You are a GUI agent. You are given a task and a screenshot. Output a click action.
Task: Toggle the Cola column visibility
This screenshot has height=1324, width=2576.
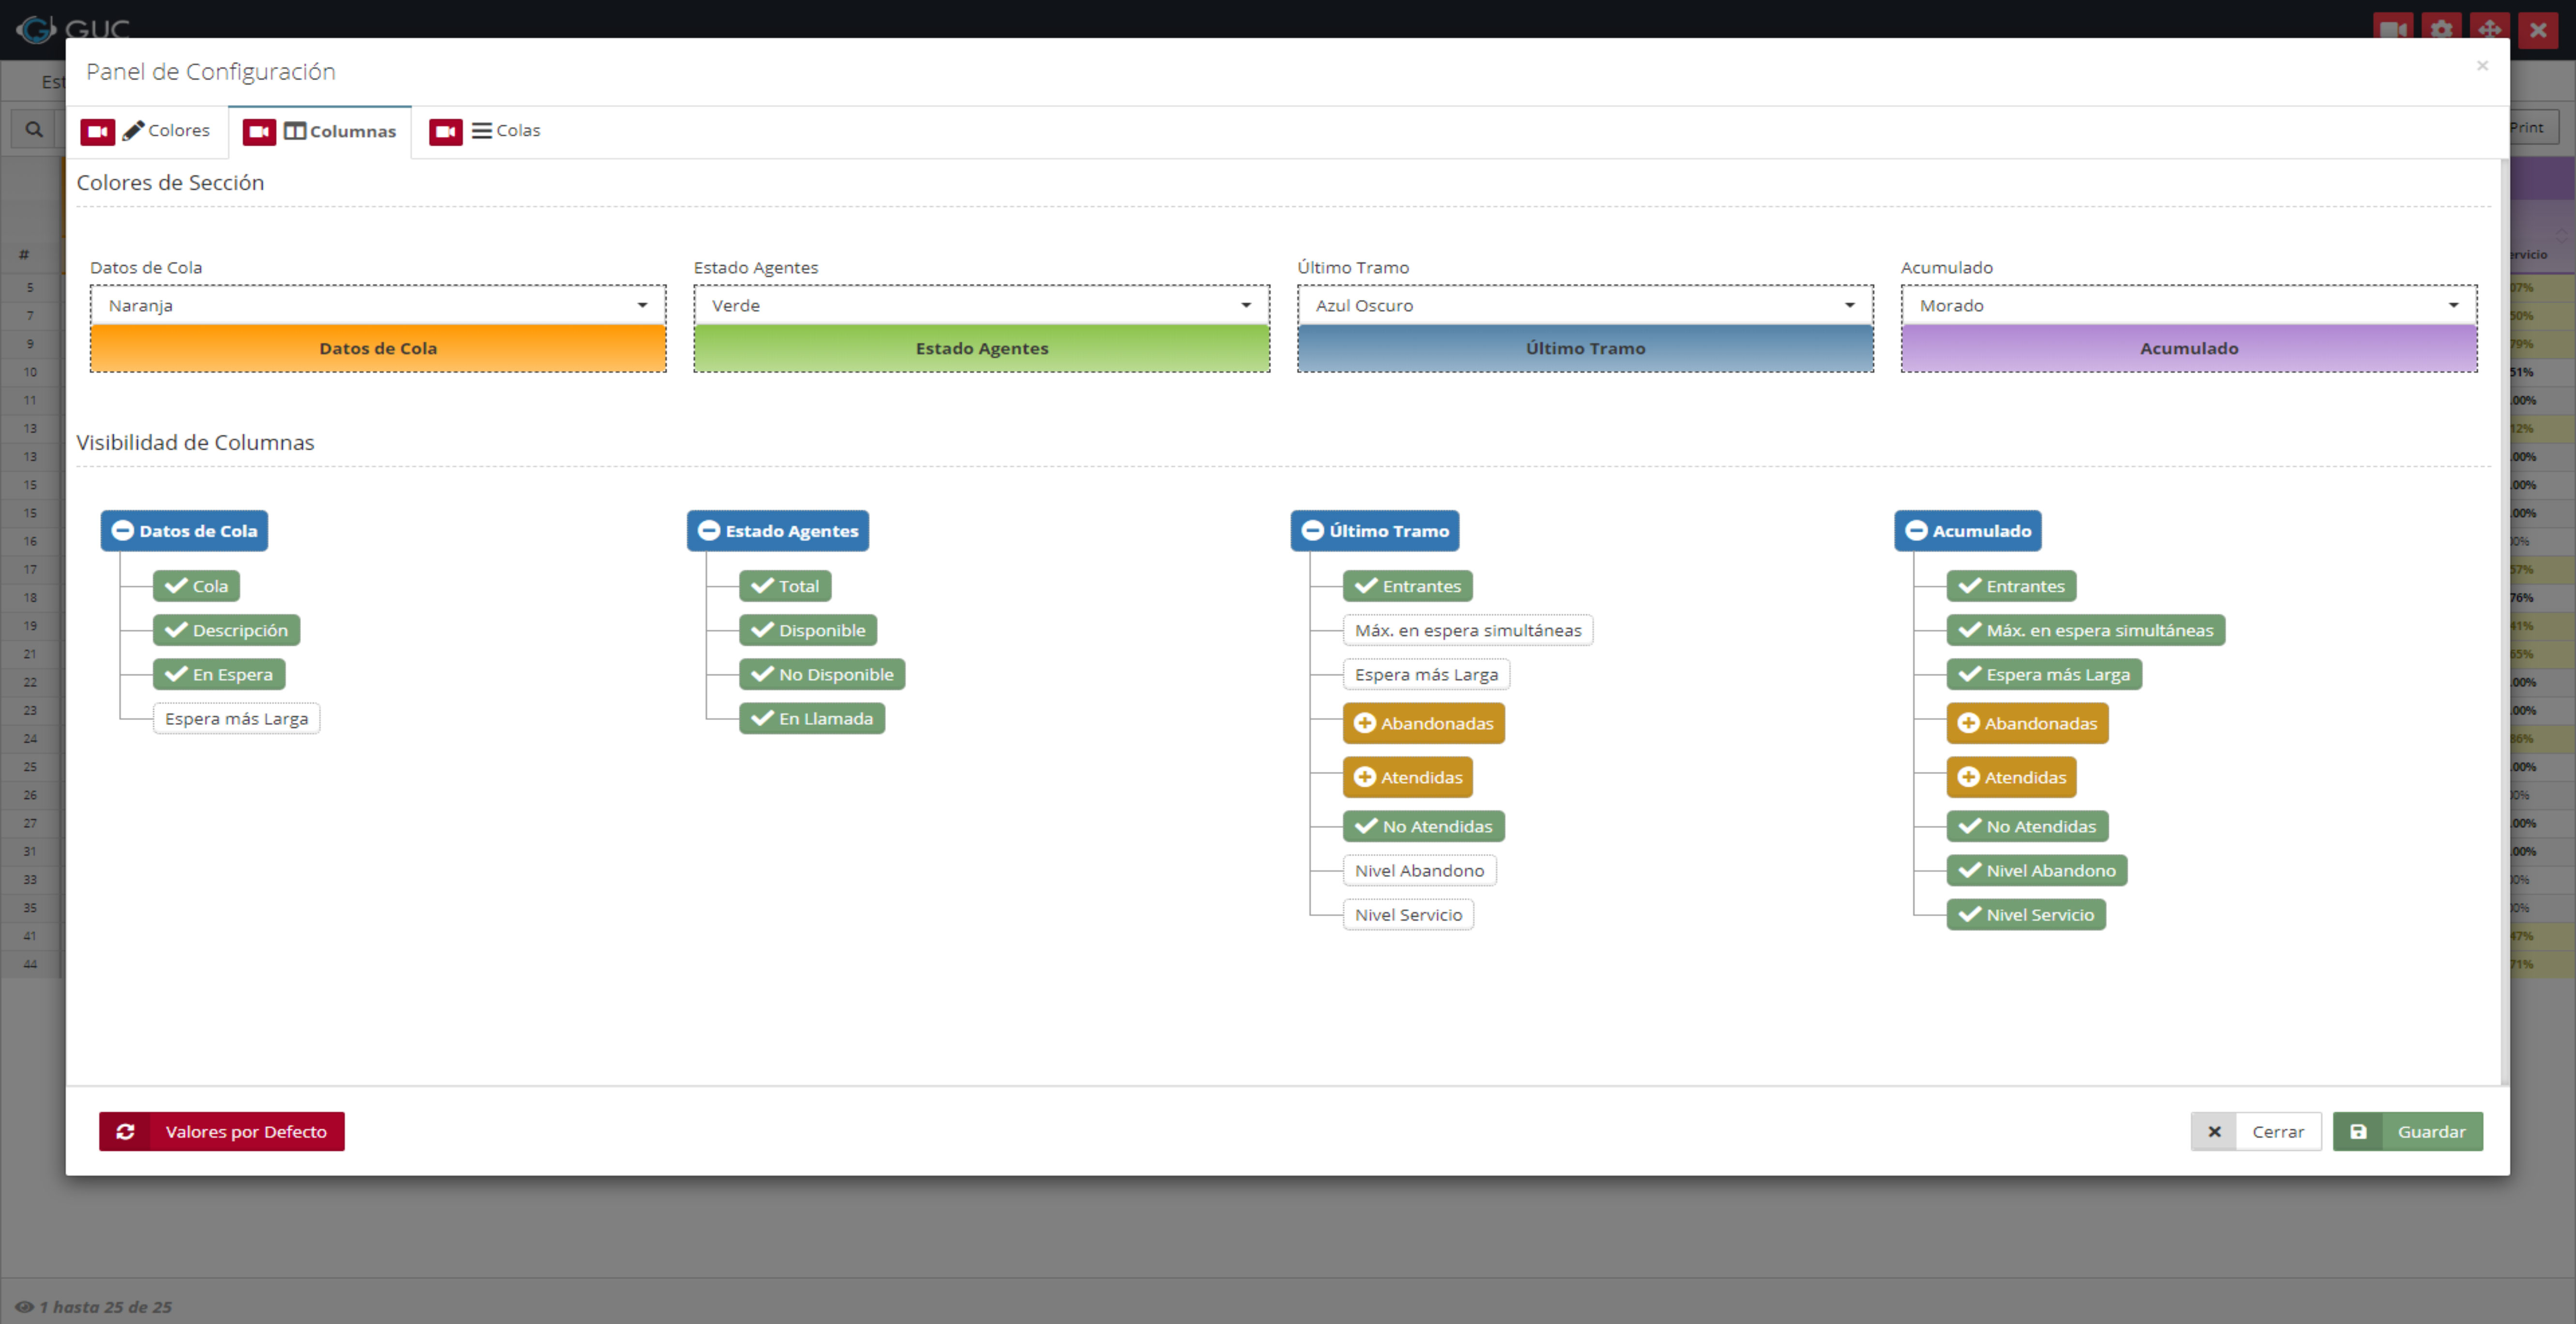[x=197, y=586]
